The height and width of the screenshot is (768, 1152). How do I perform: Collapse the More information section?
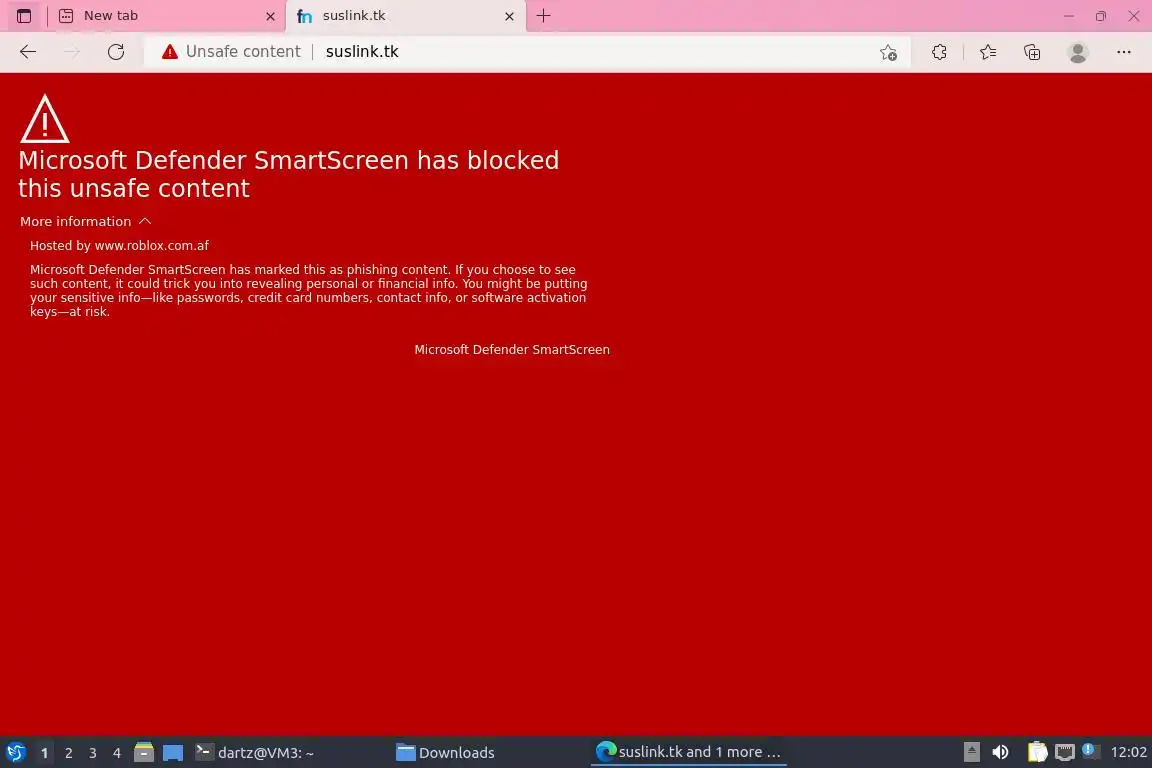tap(85, 221)
